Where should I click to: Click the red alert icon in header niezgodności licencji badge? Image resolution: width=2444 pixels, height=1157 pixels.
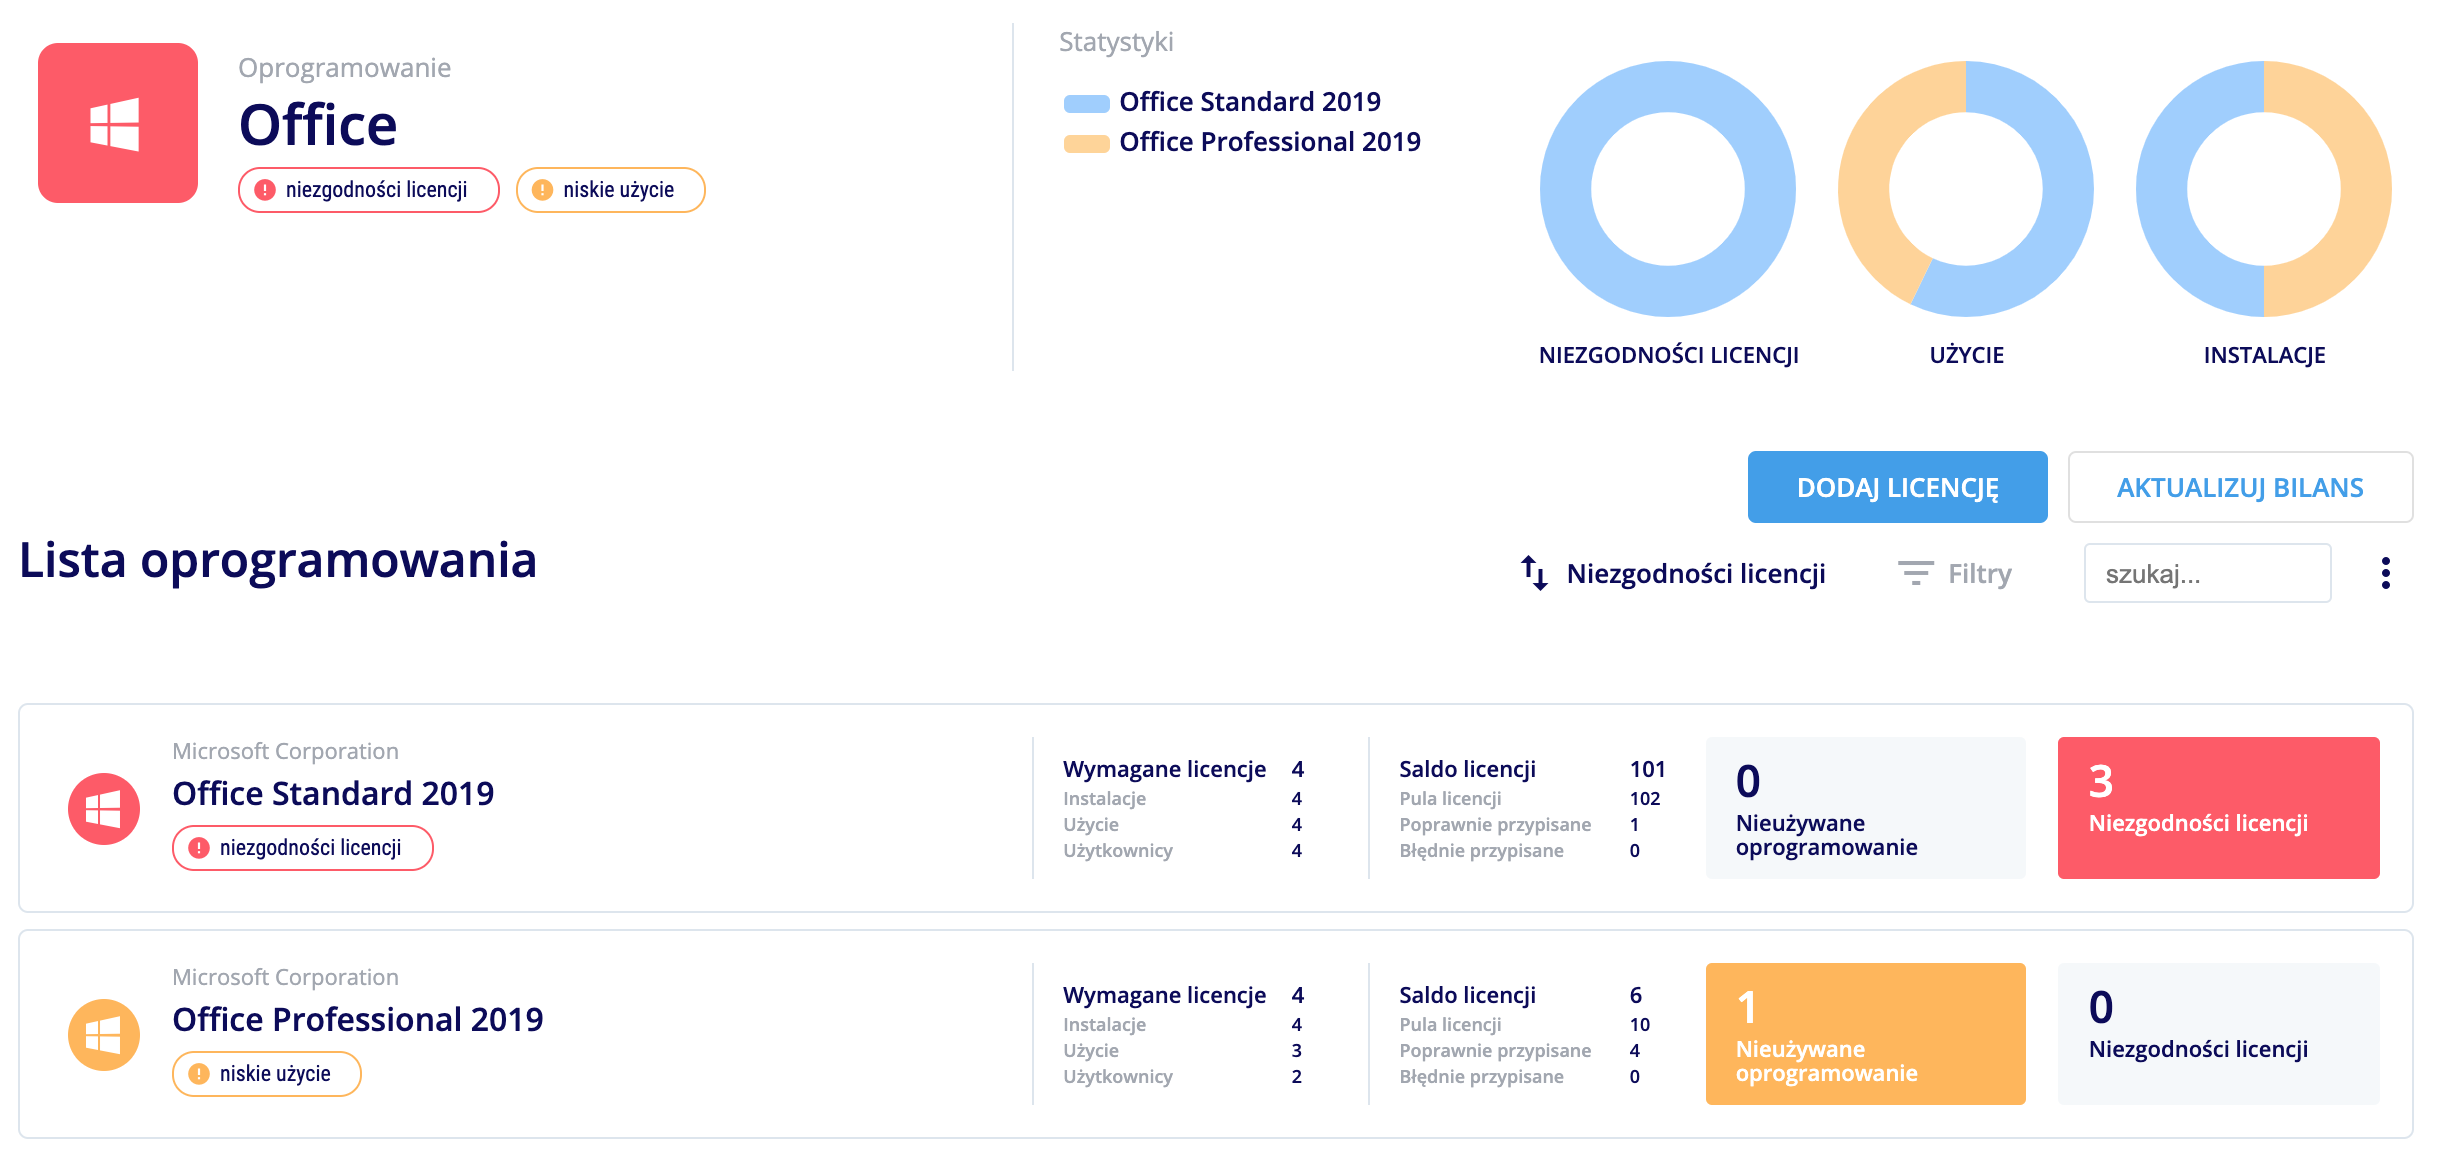(265, 190)
